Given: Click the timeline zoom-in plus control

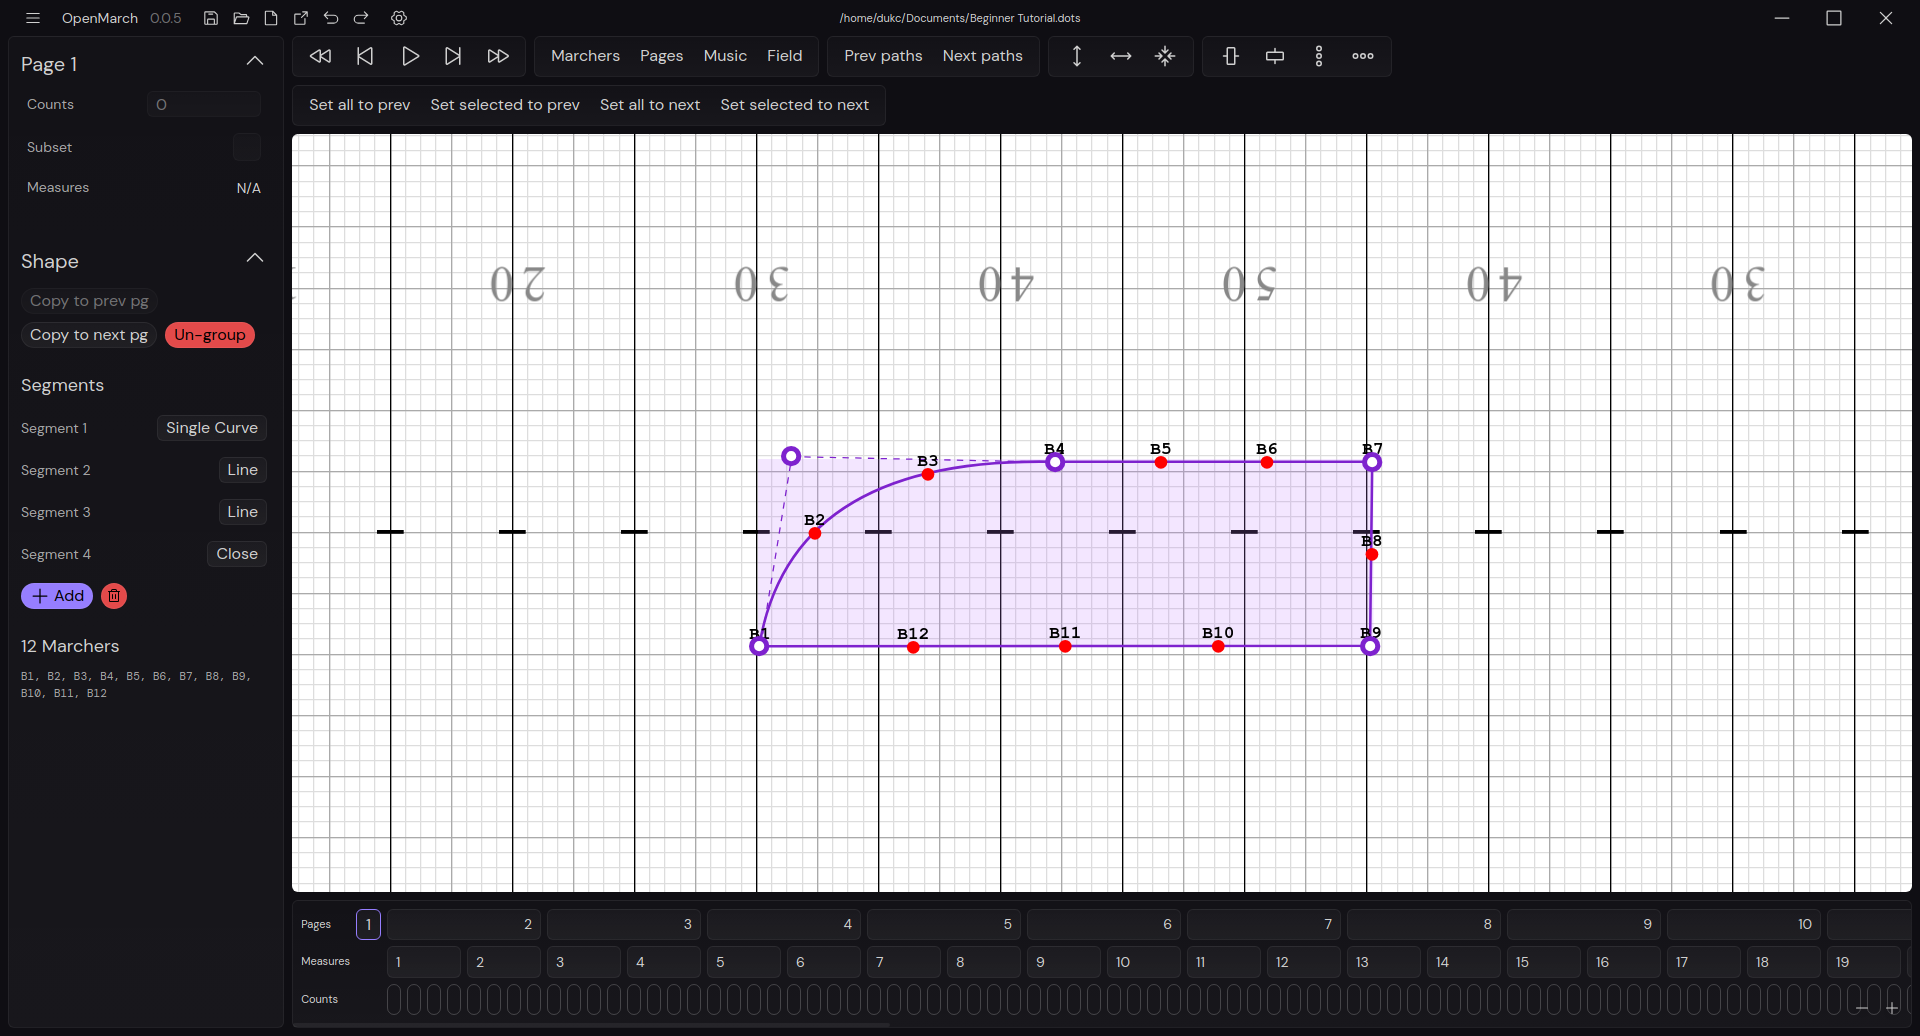Looking at the screenshot, I should pos(1892,1008).
